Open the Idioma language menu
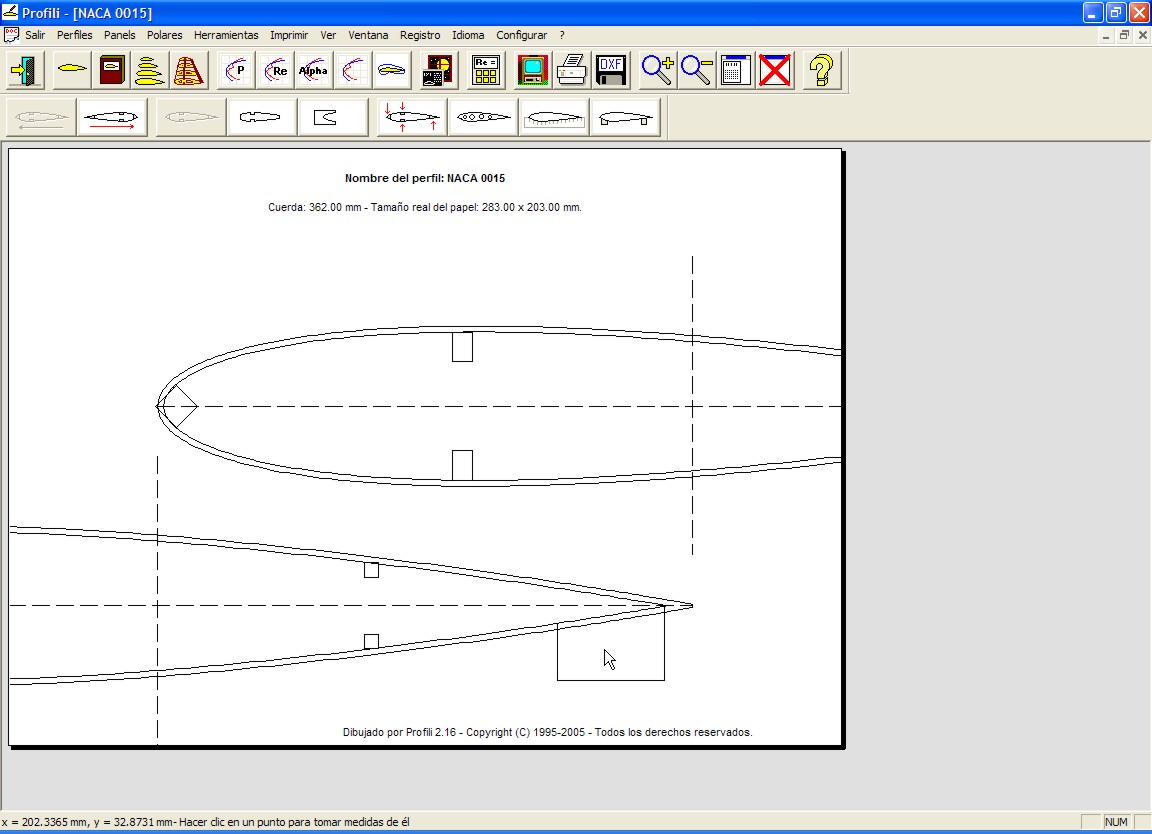Image resolution: width=1152 pixels, height=834 pixels. [x=468, y=35]
